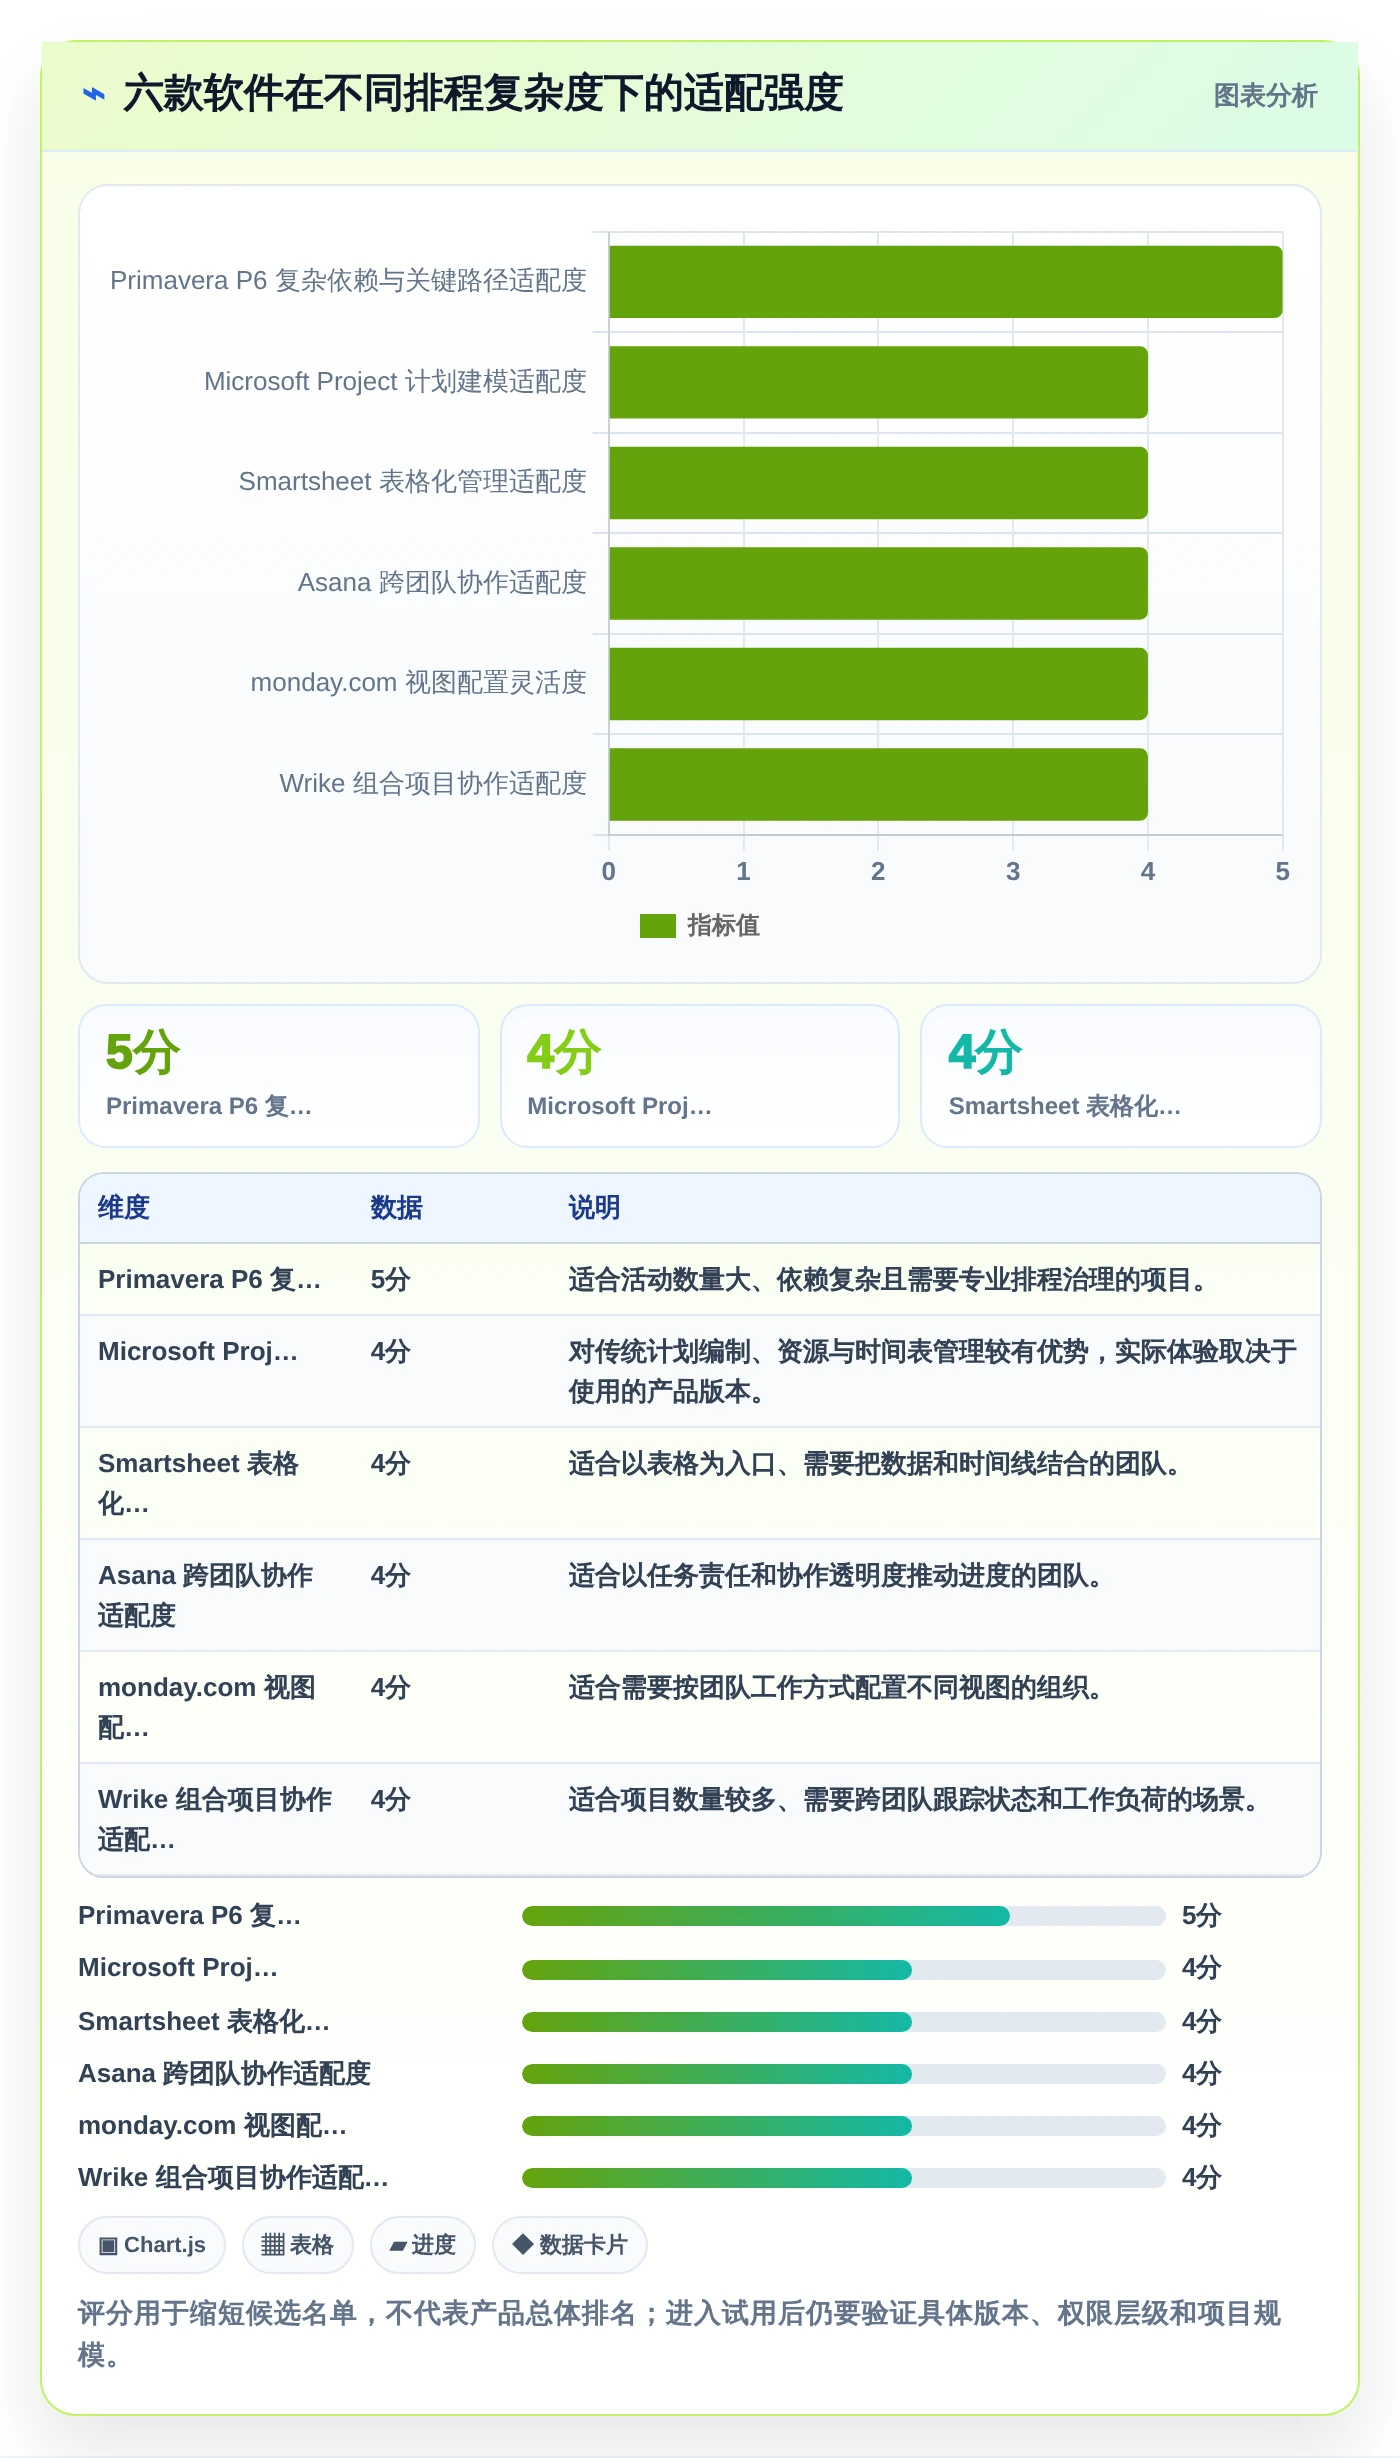Click the Microsoft Project chart bar
1400x2458 pixels.
pyautogui.click(x=878, y=382)
